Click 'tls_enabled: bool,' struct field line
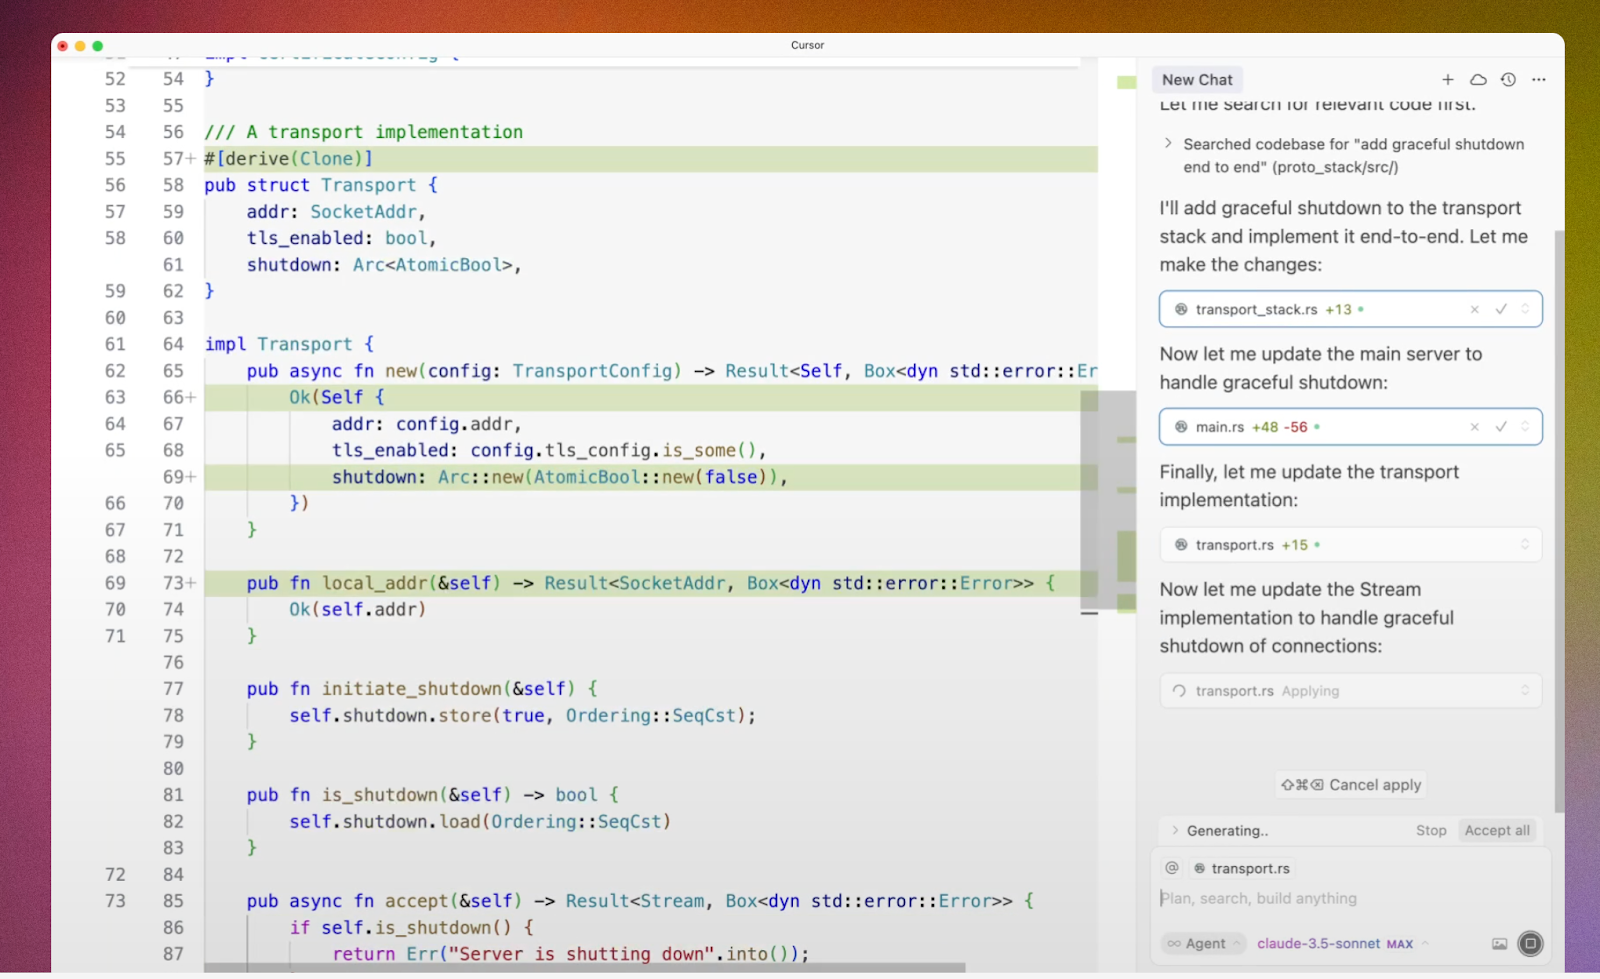Image resolution: width=1600 pixels, height=979 pixels. [342, 238]
